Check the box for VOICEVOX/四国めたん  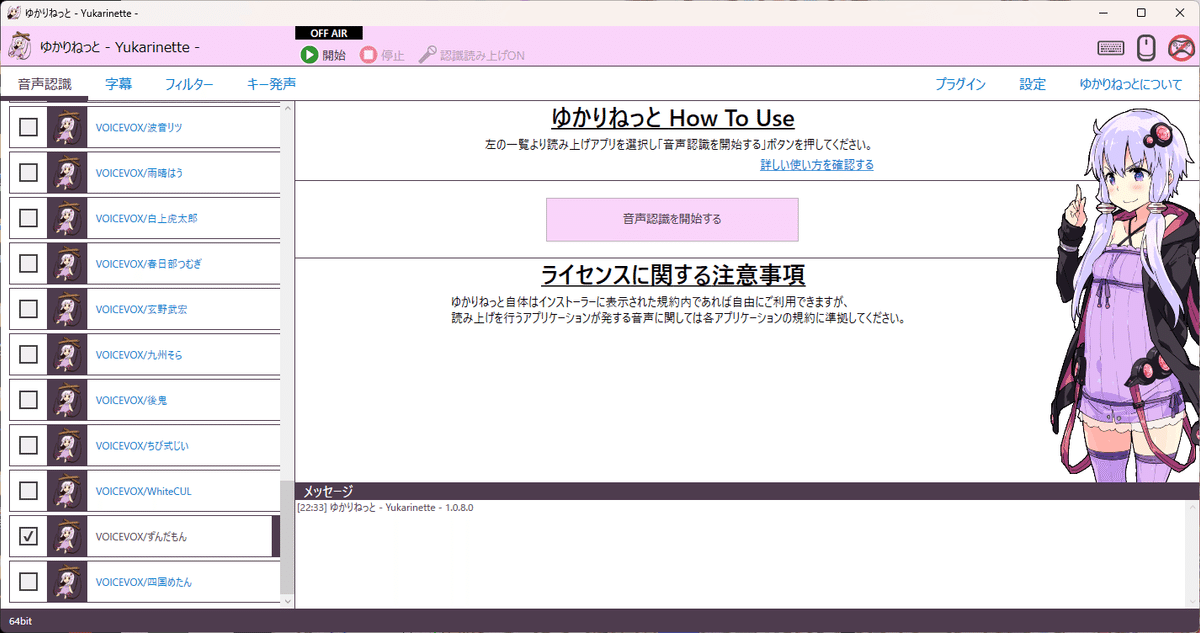click(x=29, y=582)
